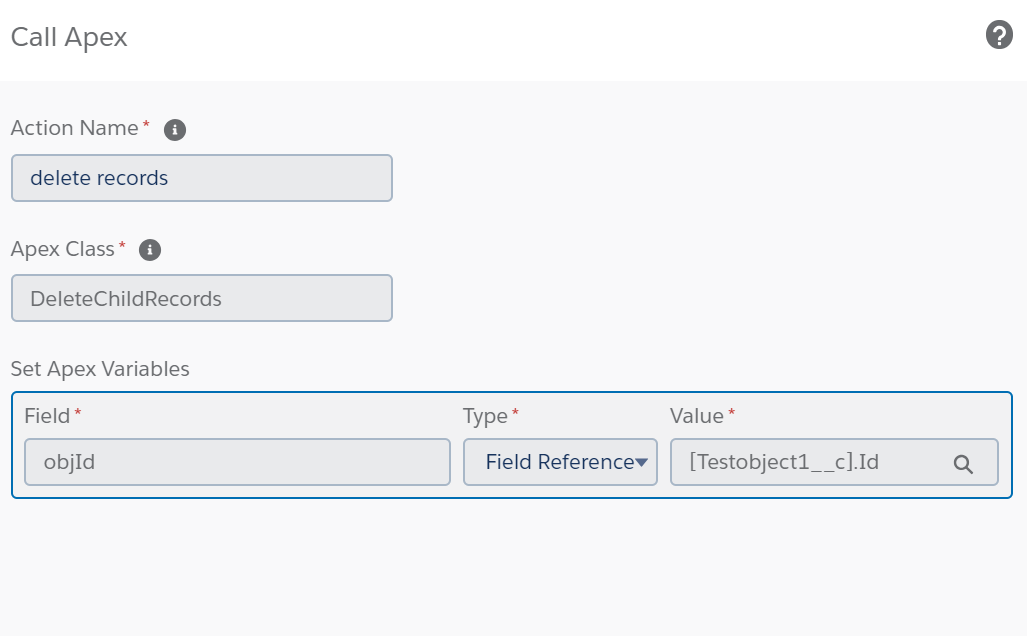Change the Type selection for objId variable
This screenshot has width=1027, height=636.
tap(560, 461)
